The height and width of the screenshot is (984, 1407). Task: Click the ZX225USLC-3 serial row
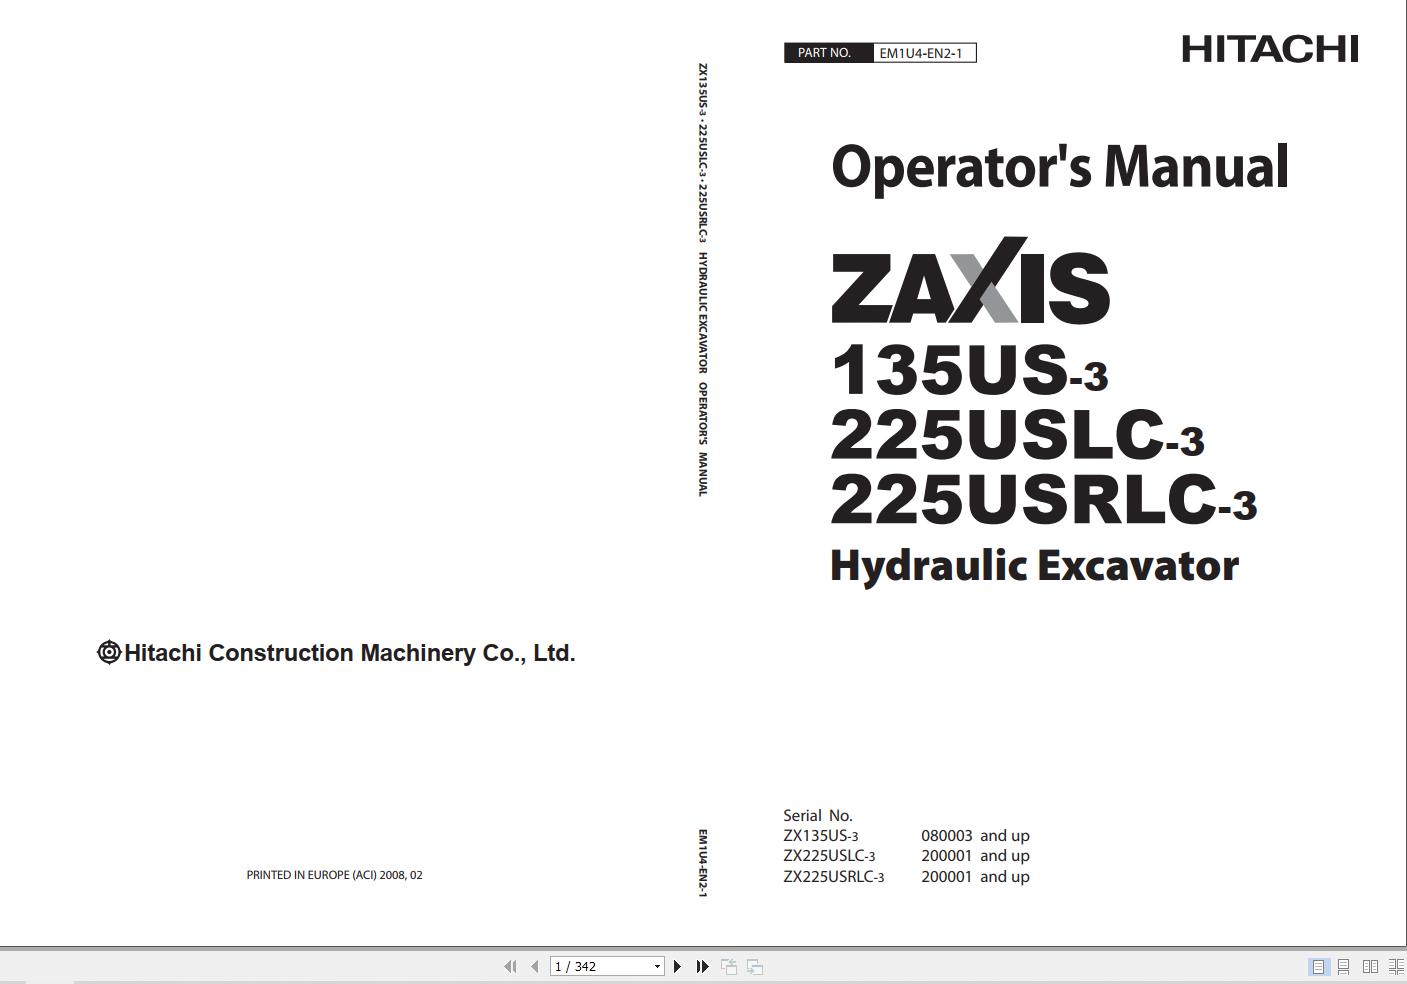tap(906, 856)
